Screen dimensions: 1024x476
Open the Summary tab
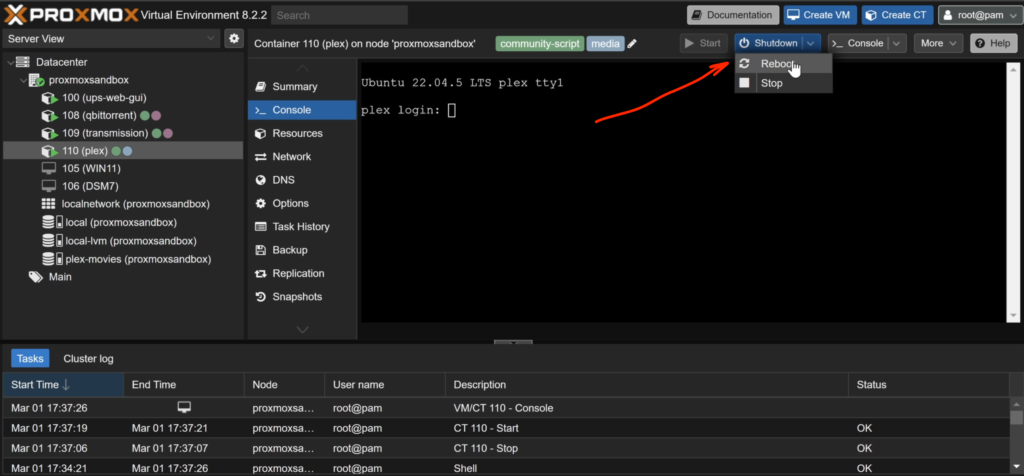[x=302, y=86]
